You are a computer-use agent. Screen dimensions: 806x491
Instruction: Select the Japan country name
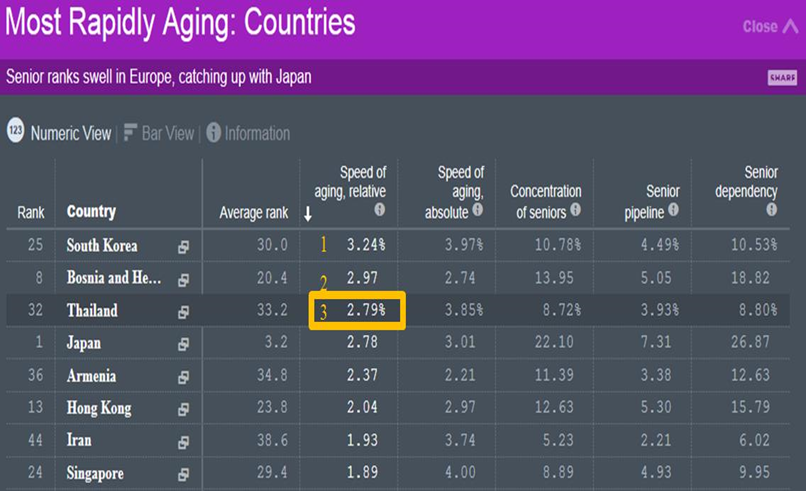[x=83, y=343]
